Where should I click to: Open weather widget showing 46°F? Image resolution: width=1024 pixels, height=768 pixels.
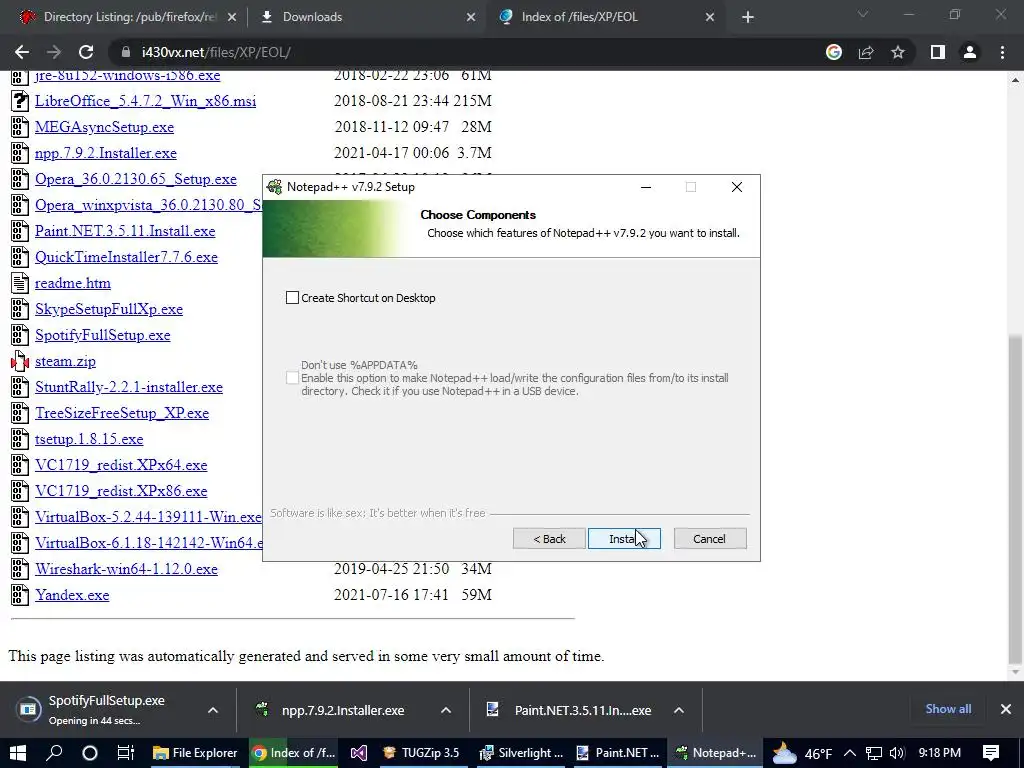[x=802, y=753]
